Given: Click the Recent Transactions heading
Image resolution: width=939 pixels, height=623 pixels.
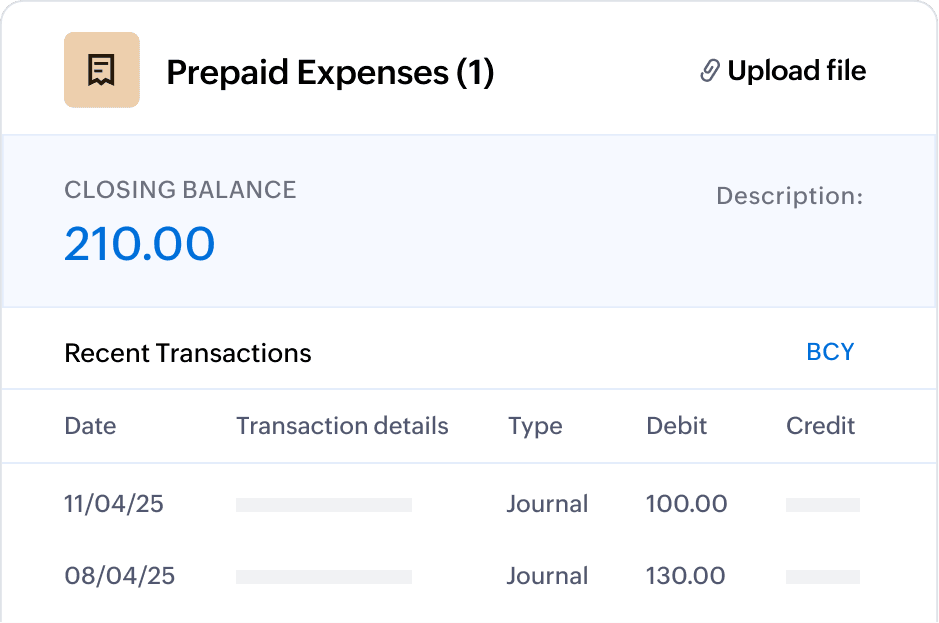Looking at the screenshot, I should pyautogui.click(x=188, y=353).
